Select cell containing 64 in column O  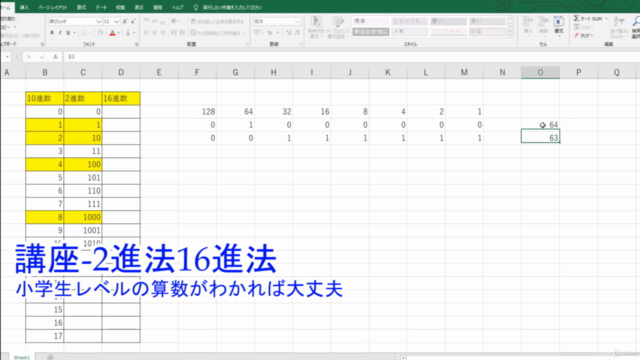540,125
